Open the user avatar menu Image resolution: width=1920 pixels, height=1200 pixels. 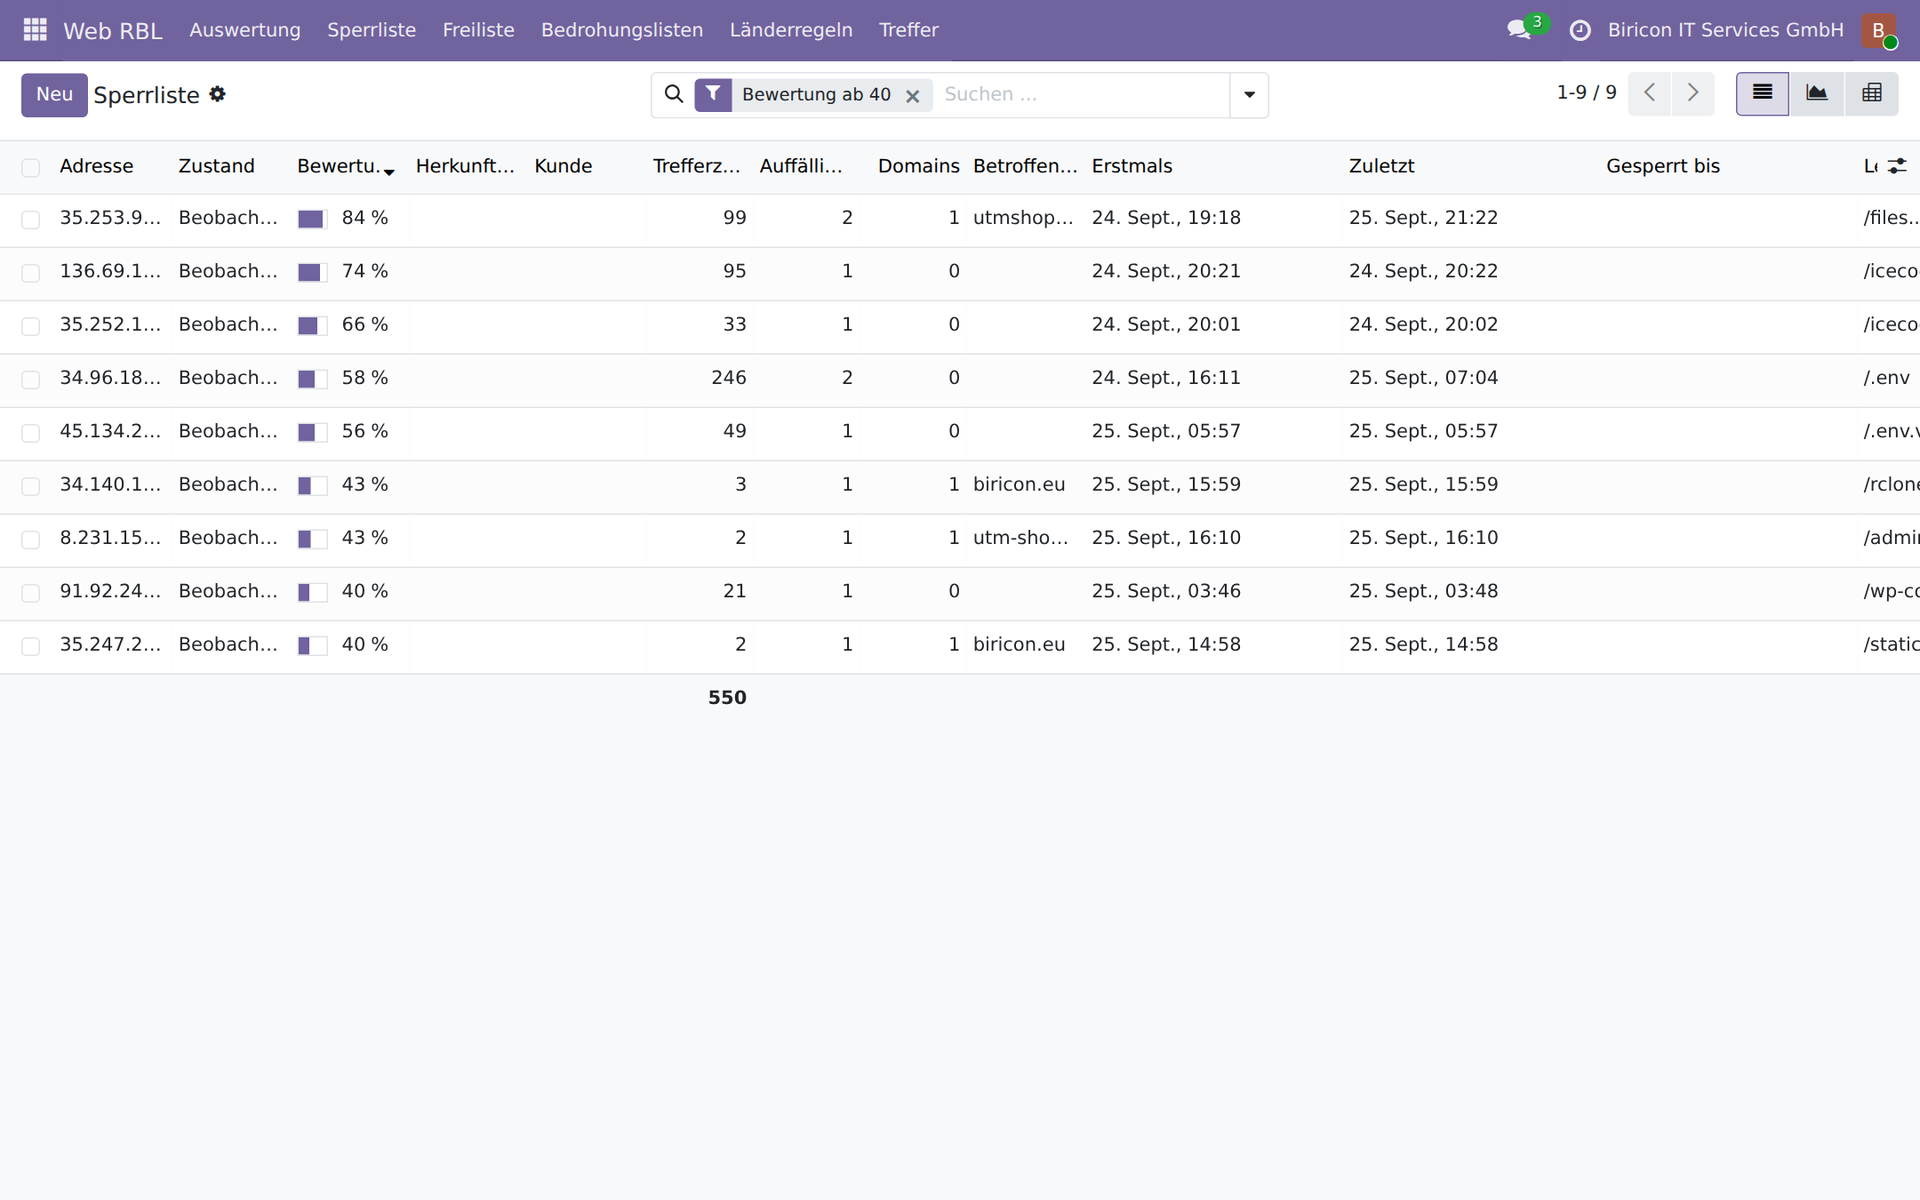(1878, 30)
